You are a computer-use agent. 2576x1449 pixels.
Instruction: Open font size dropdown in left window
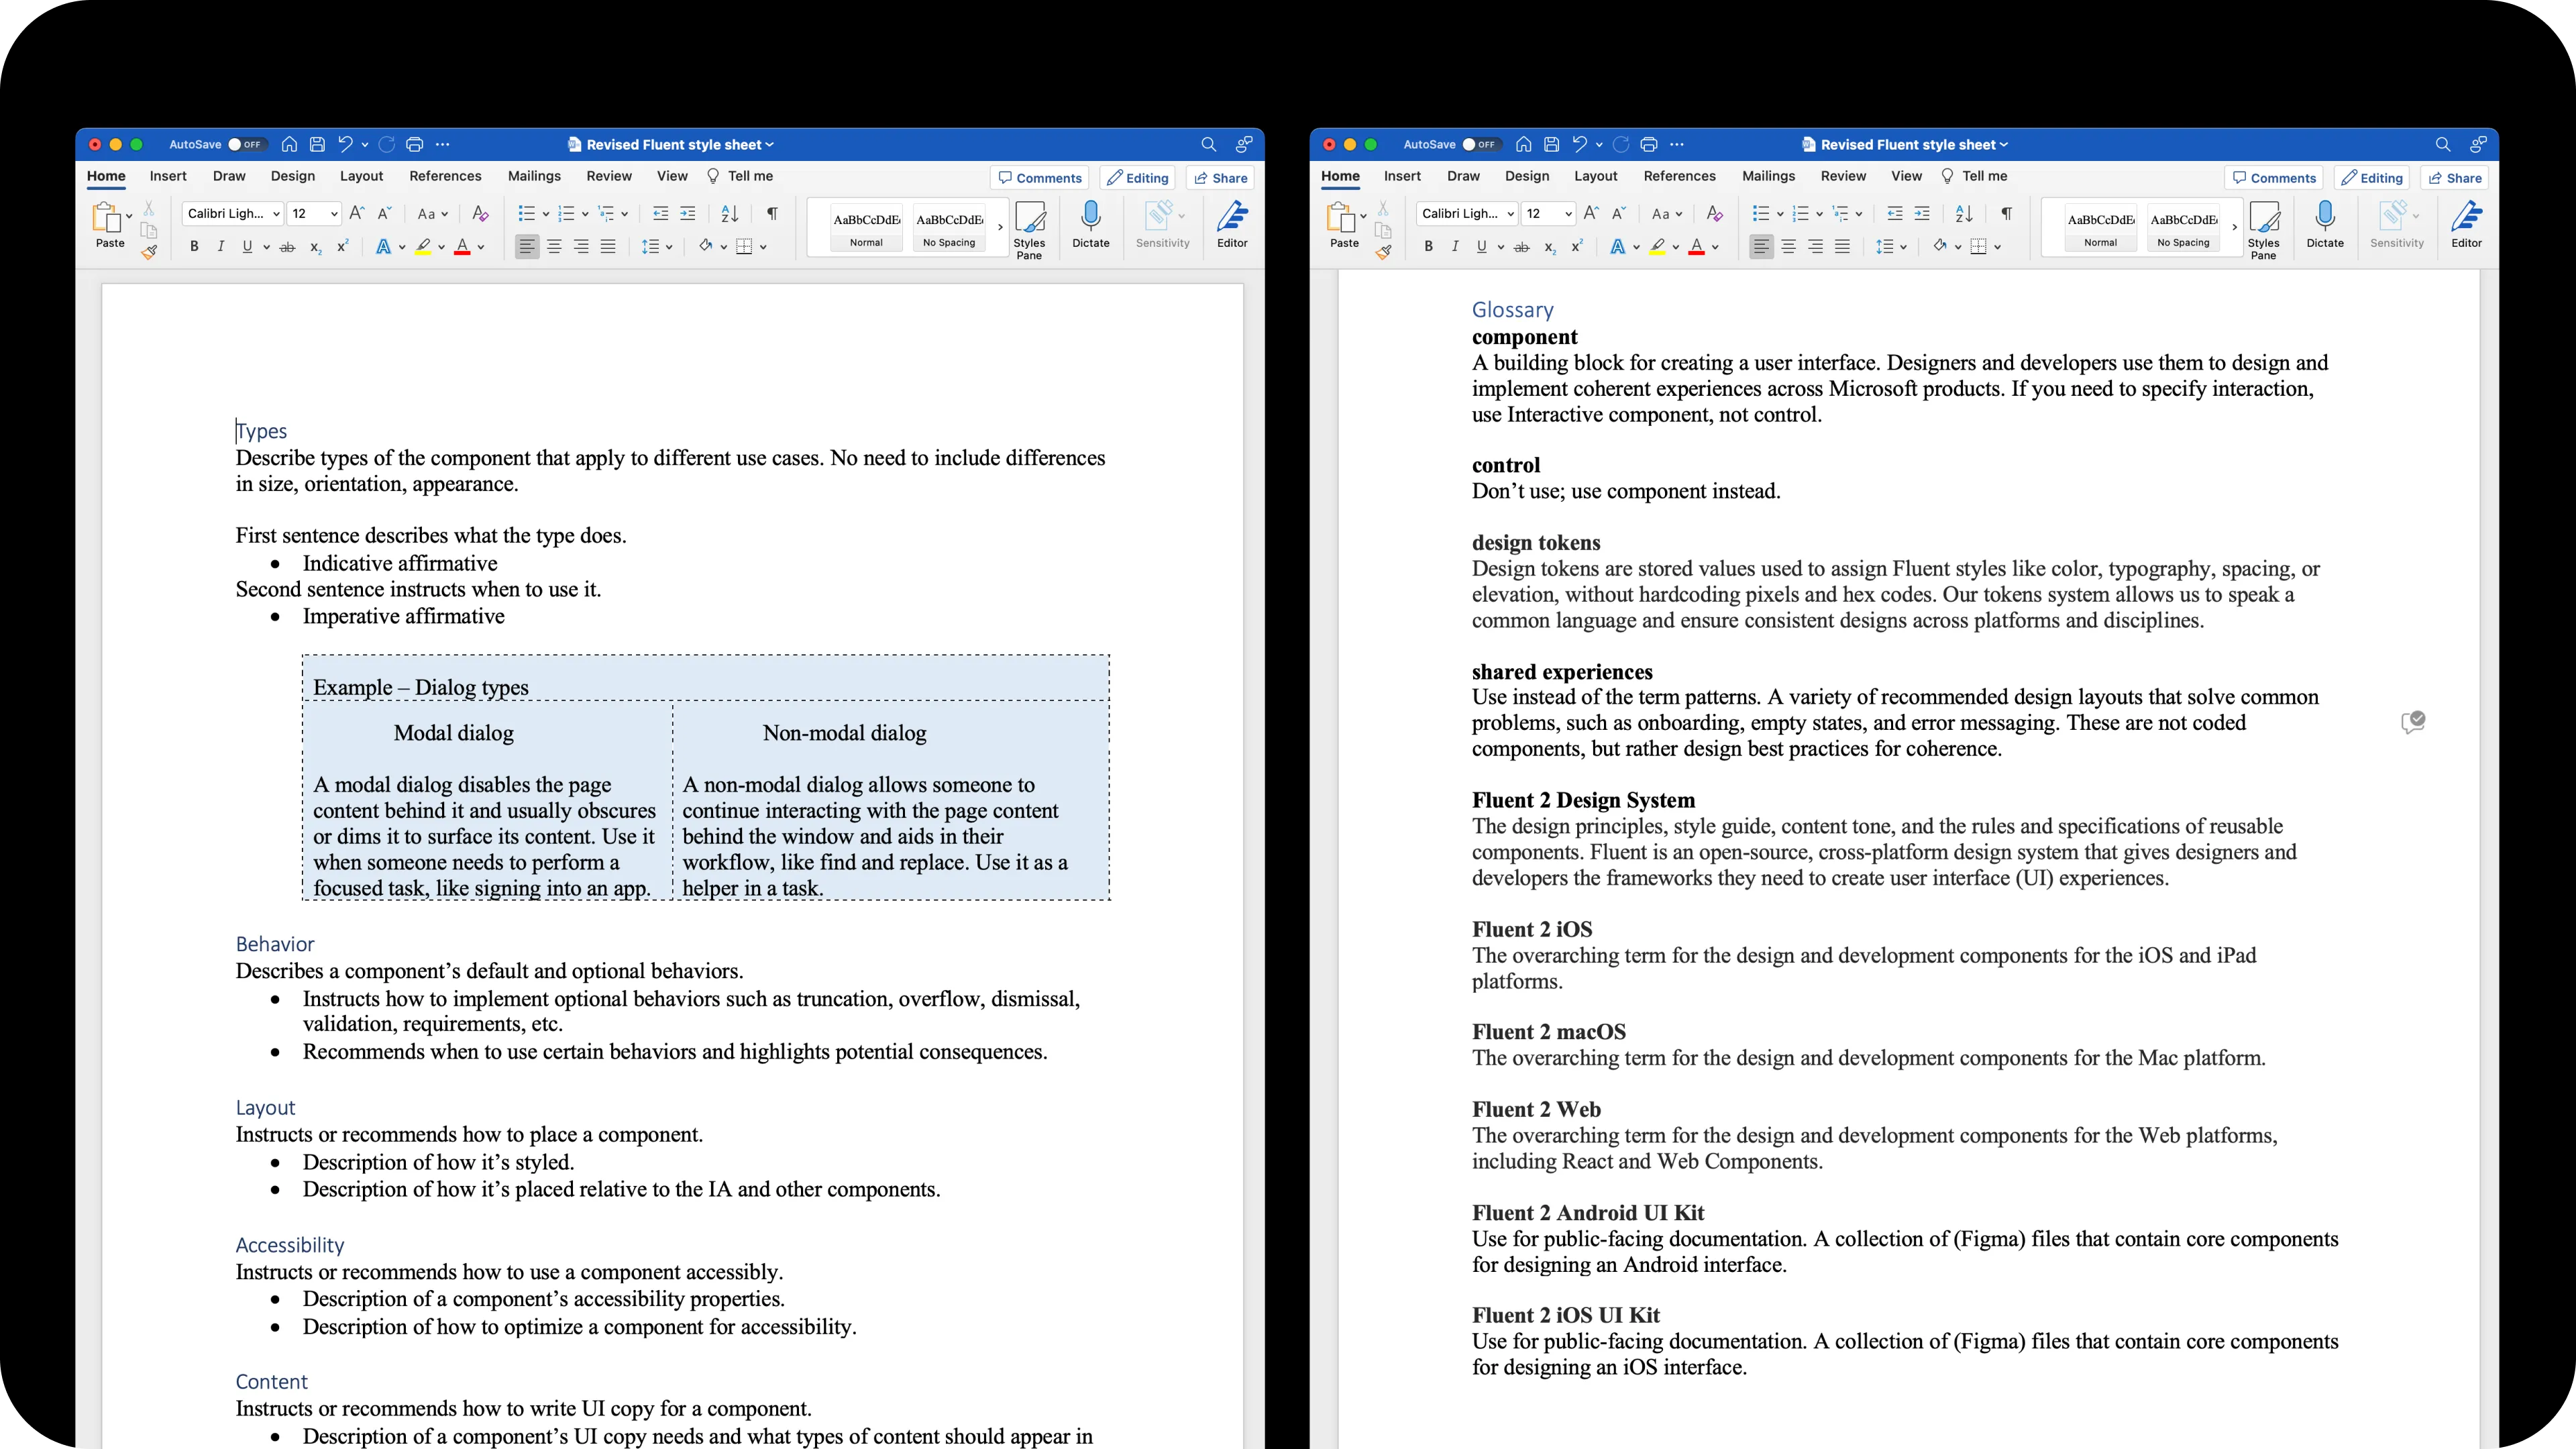[334, 214]
